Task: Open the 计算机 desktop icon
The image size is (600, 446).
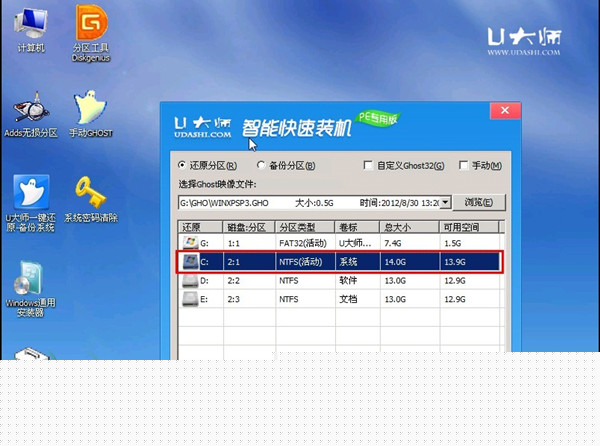Action: (x=29, y=25)
